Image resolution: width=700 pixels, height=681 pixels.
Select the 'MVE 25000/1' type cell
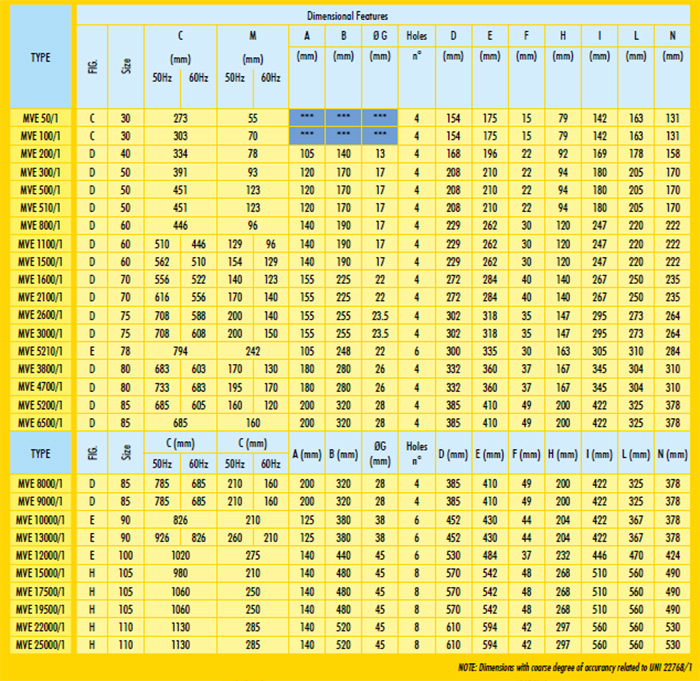pyautogui.click(x=40, y=645)
